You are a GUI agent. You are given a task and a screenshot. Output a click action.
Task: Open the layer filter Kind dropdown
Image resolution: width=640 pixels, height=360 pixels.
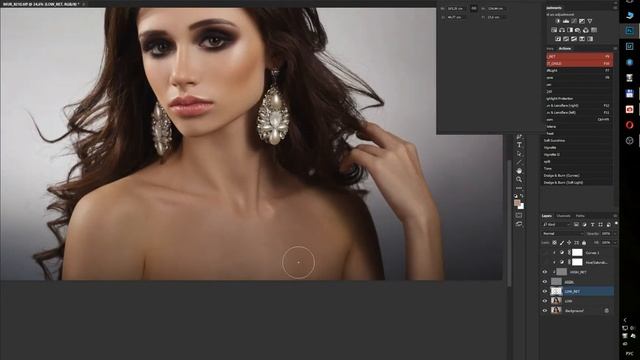pos(557,224)
